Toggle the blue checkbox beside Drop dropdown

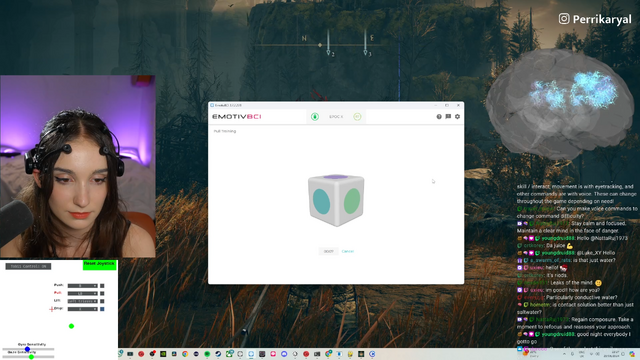coord(102,309)
